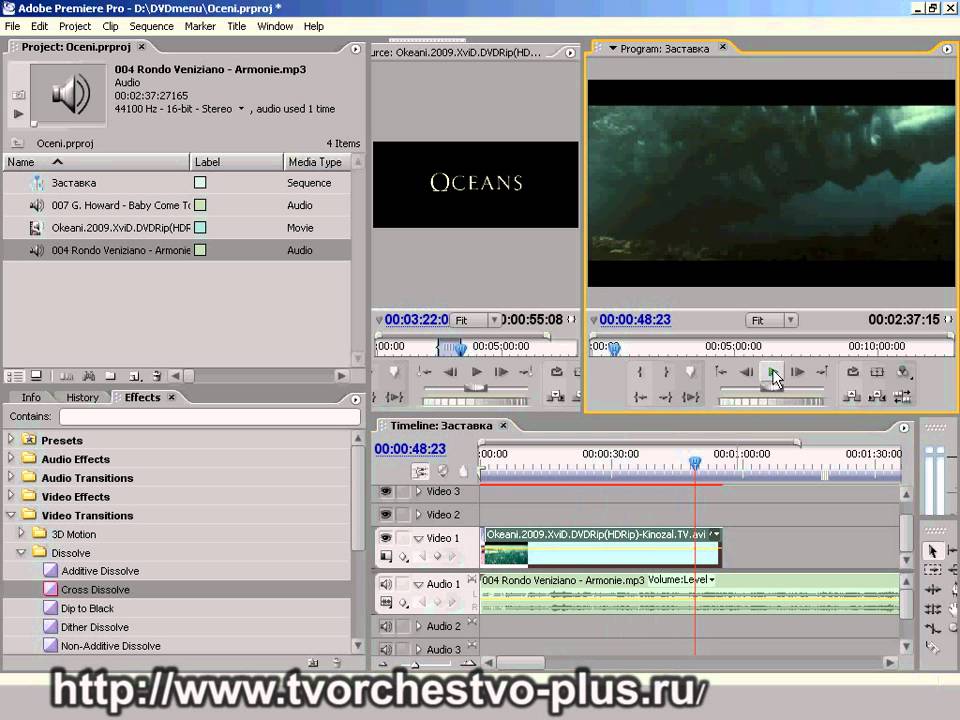
Task: Select Cross Dissolve transition
Action: [95, 590]
